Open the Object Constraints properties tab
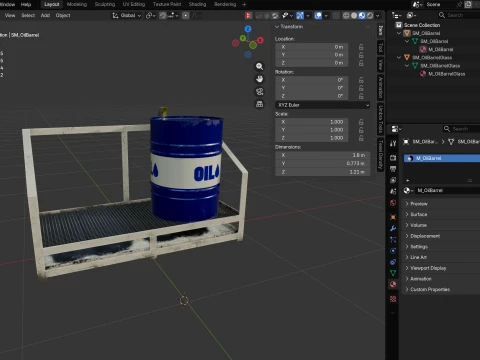The image size is (480, 360). click(x=393, y=262)
